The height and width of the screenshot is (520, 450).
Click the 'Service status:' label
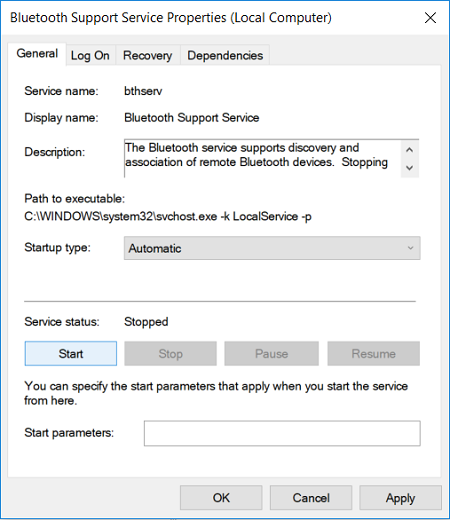click(x=62, y=322)
